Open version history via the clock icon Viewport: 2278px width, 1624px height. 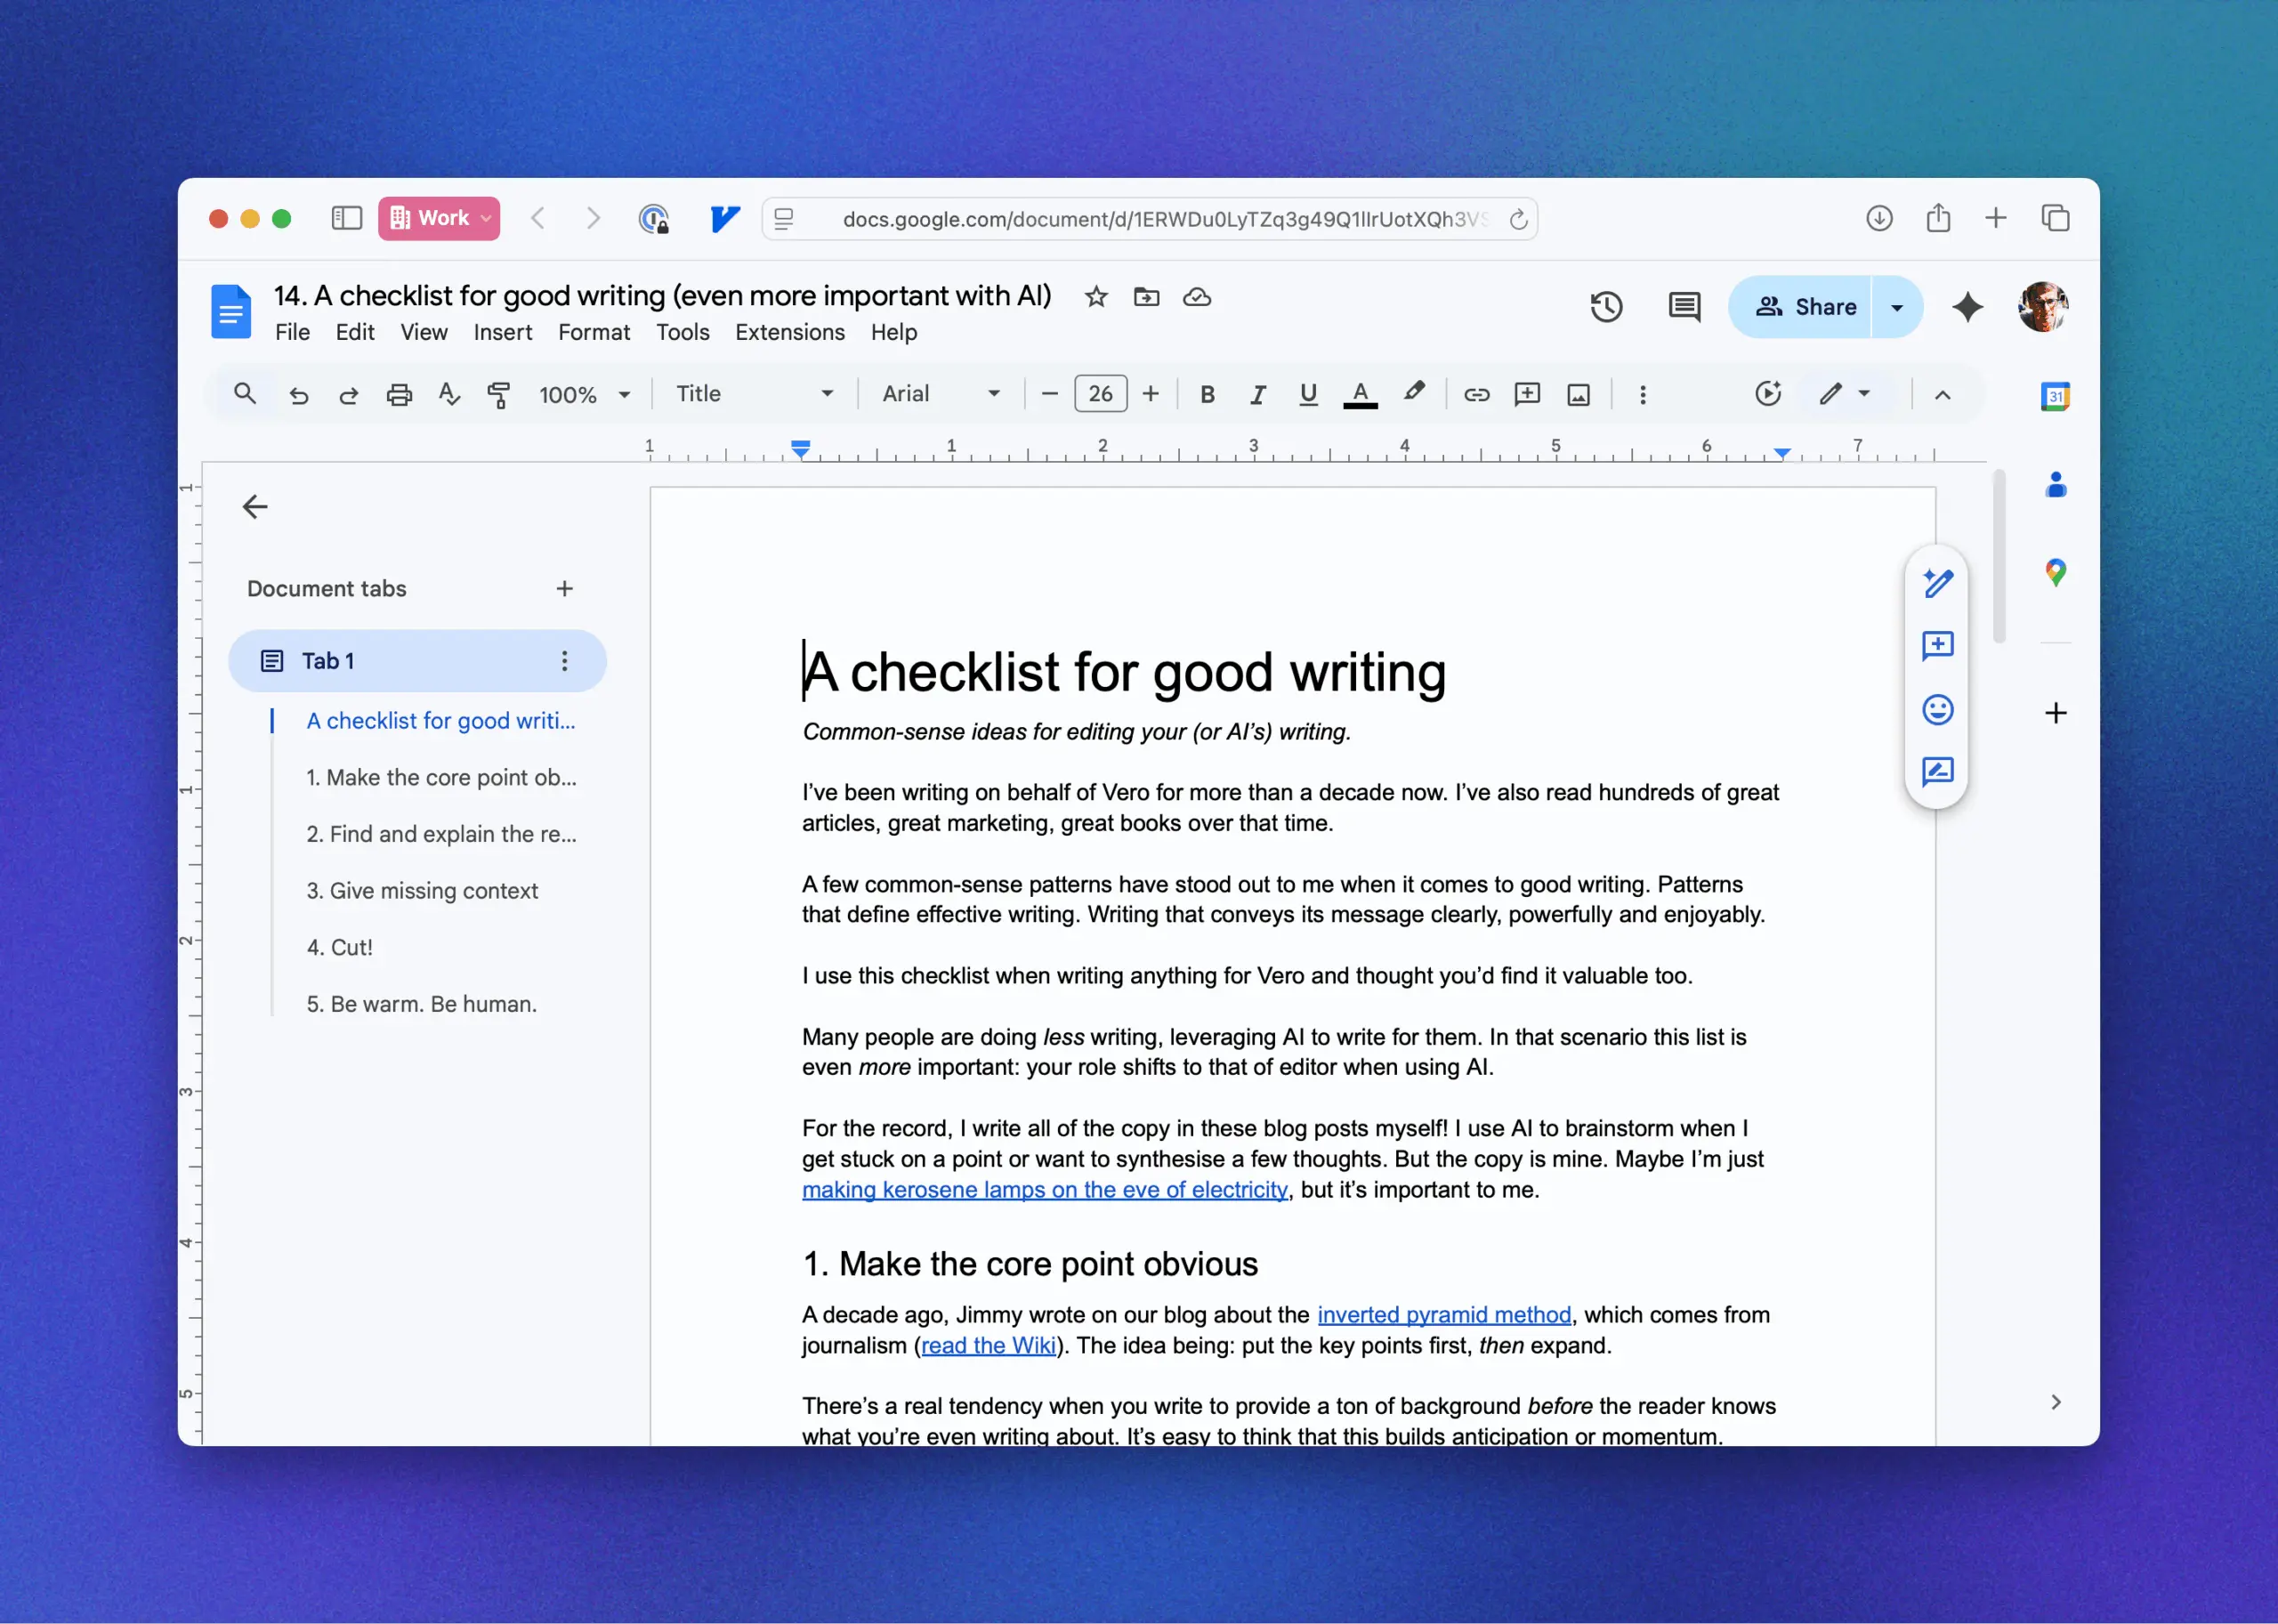coord(1605,307)
